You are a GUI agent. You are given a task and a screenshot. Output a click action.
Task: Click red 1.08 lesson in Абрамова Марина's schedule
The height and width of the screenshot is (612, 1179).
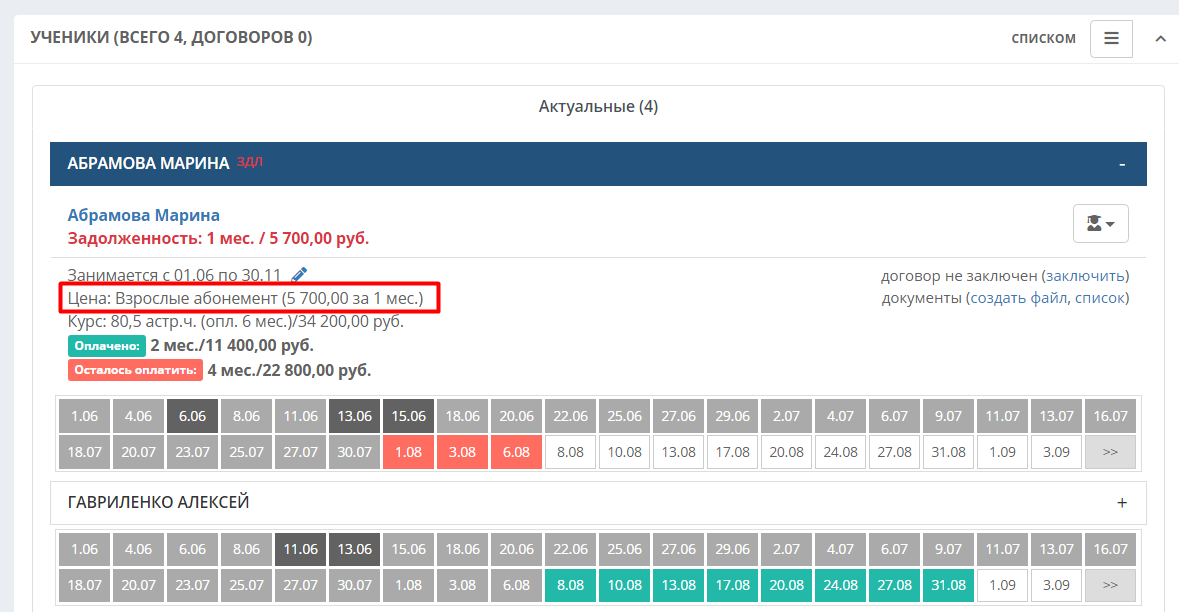(x=408, y=452)
